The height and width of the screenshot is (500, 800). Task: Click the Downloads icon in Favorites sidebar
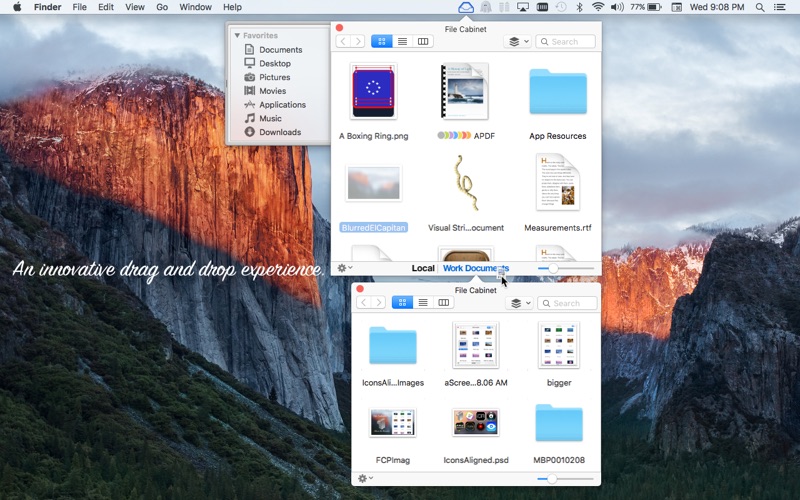tap(250, 132)
